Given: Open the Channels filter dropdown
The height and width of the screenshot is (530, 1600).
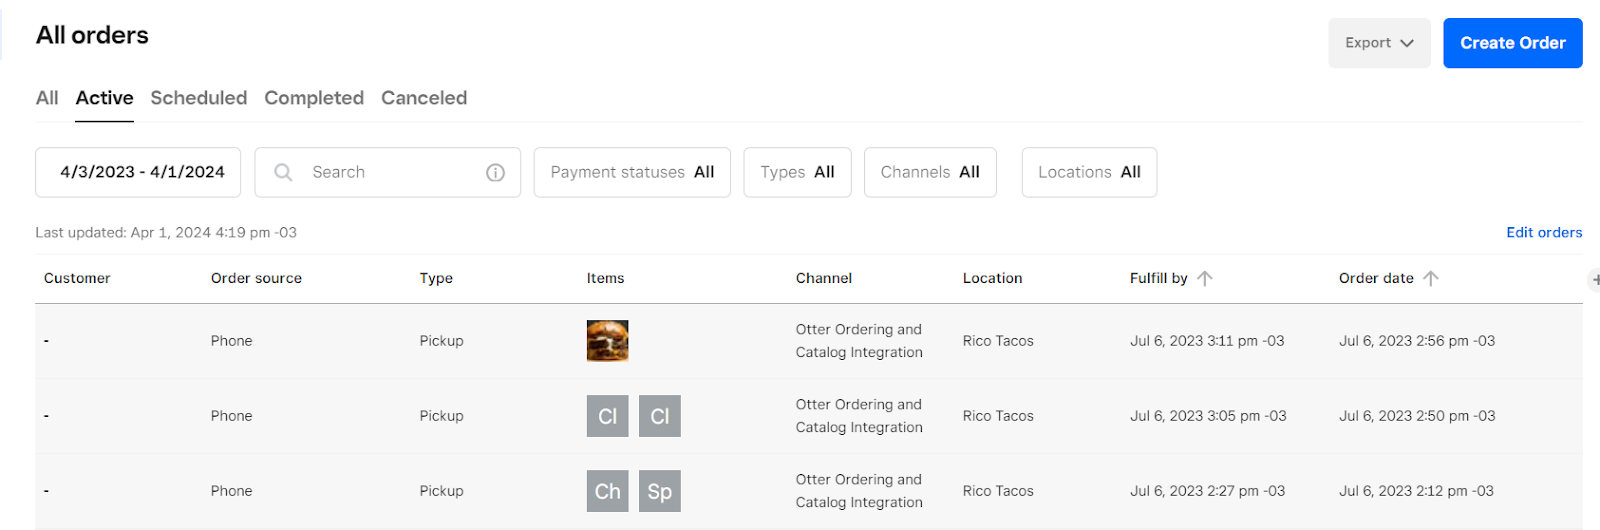Looking at the screenshot, I should click(x=930, y=172).
